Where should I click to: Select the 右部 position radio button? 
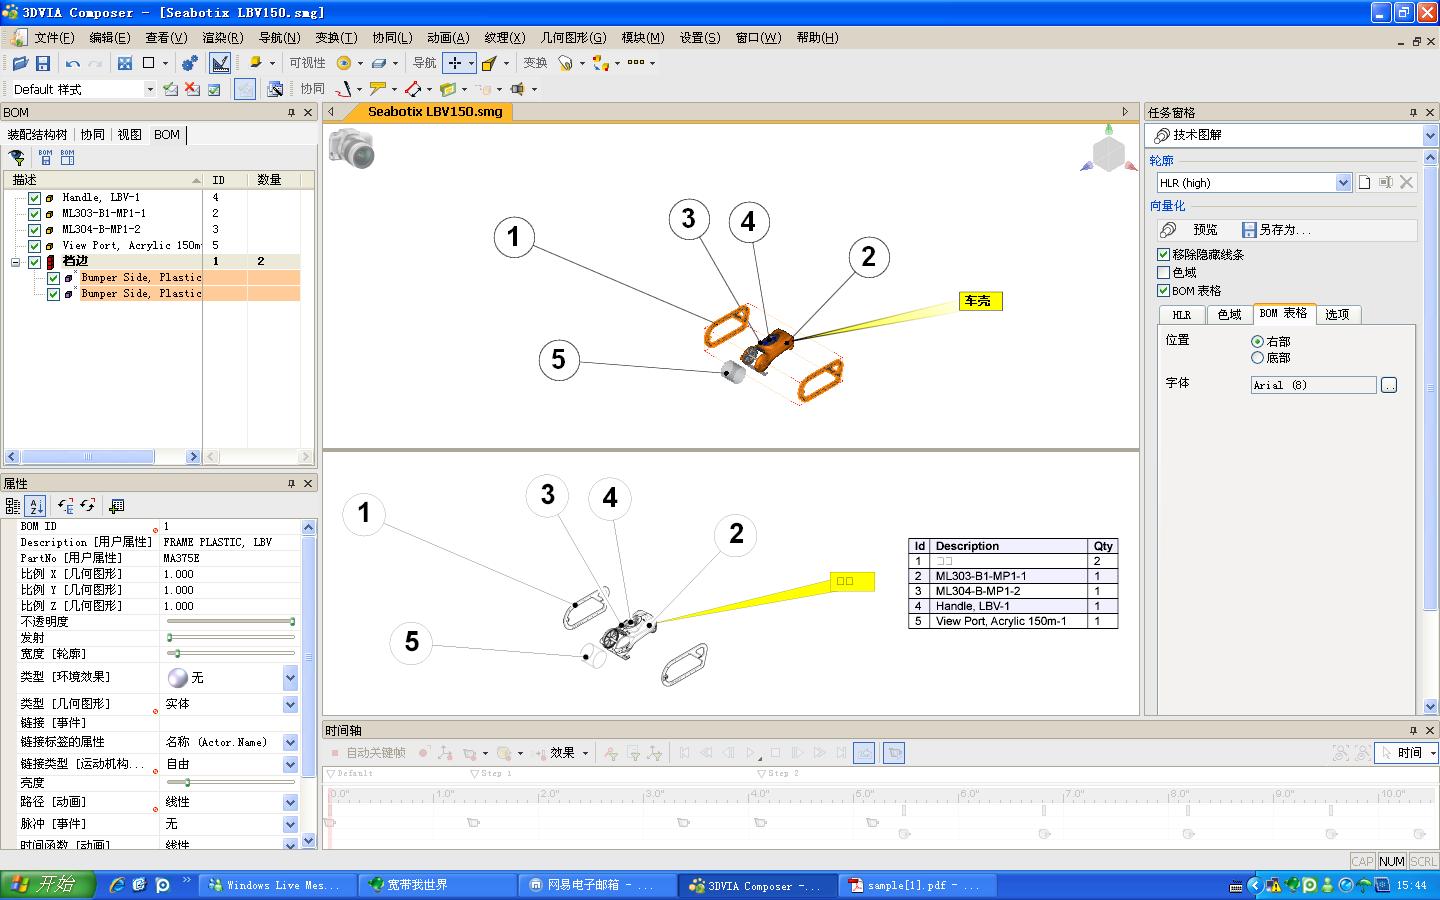pyautogui.click(x=1257, y=342)
